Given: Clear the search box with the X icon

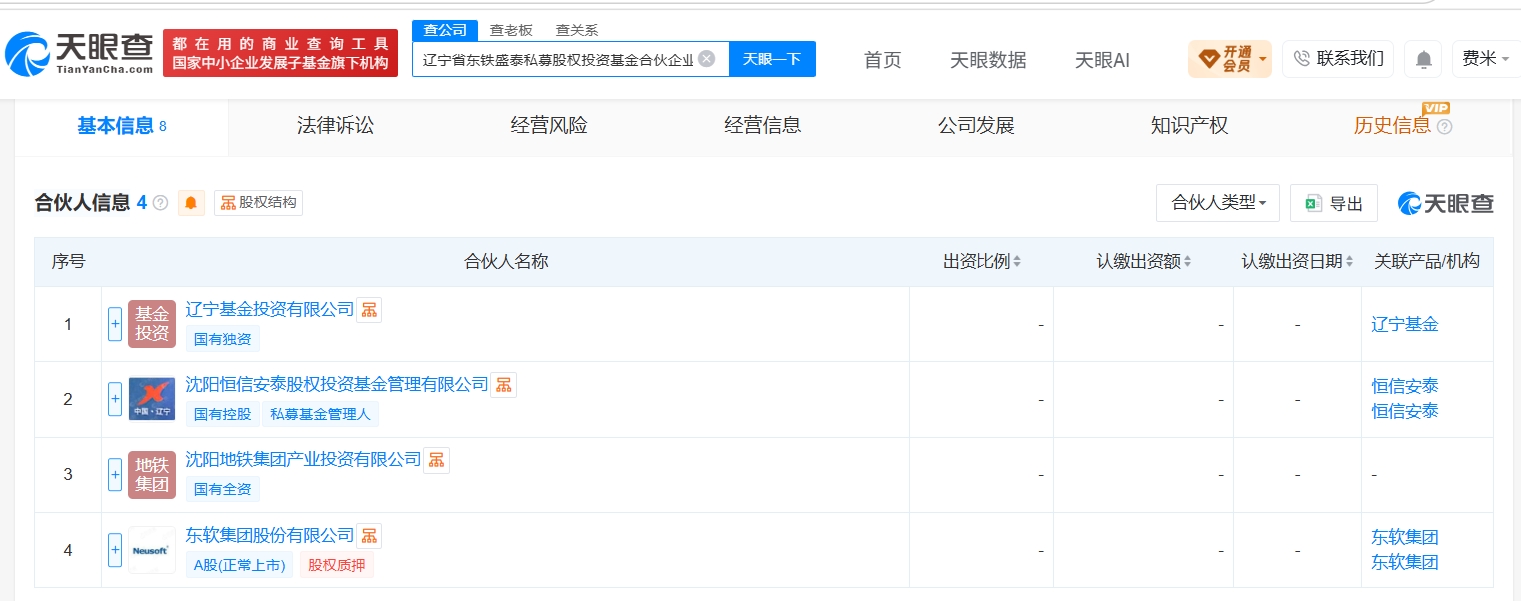Looking at the screenshot, I should 707,58.
